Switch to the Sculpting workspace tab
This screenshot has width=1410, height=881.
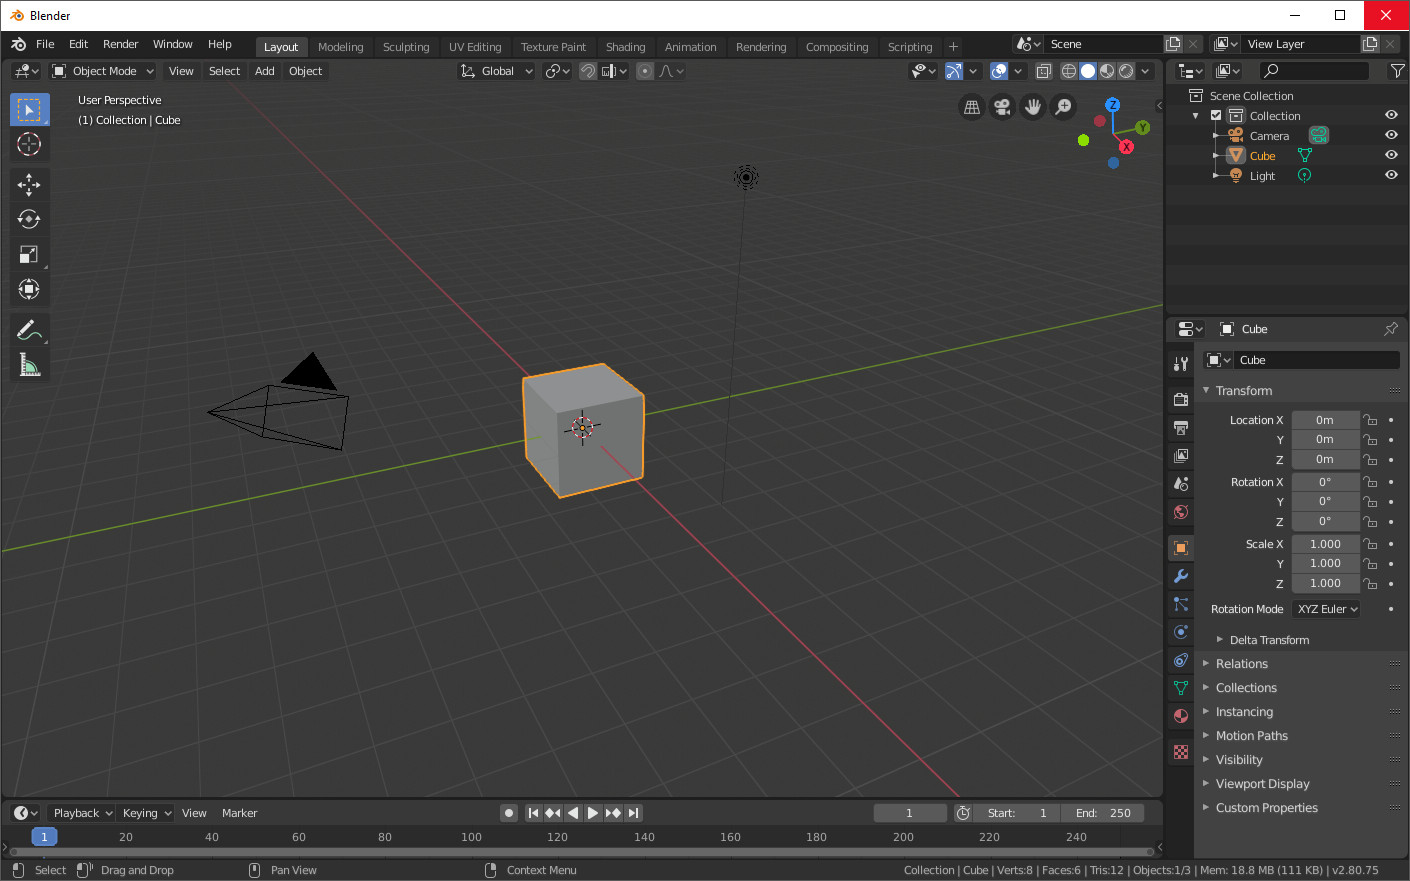click(406, 47)
